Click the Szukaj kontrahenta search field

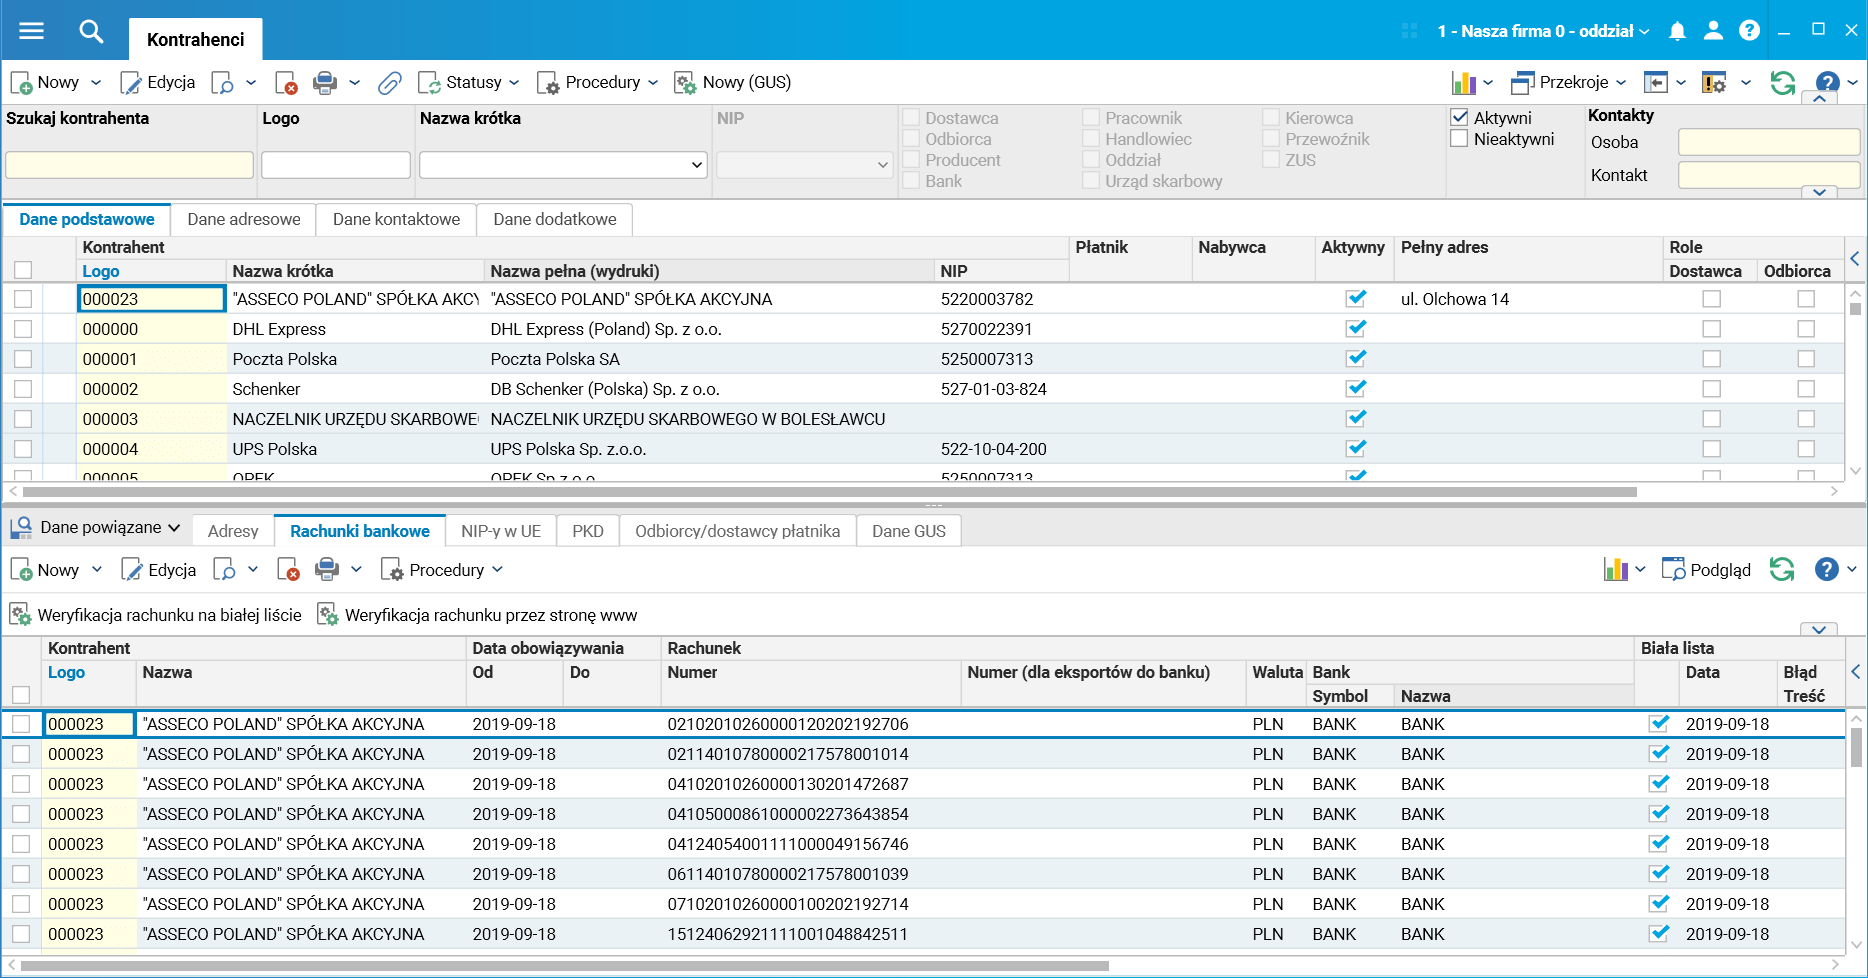129,165
